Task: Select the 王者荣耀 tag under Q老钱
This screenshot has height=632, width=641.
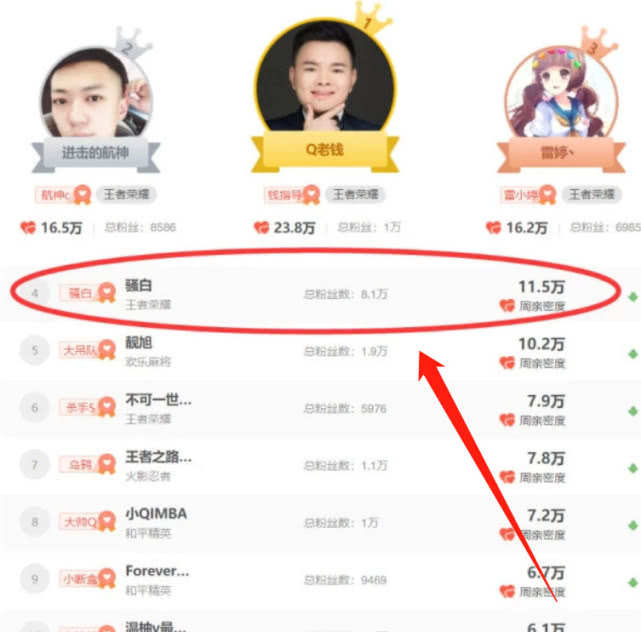Action: tap(355, 194)
